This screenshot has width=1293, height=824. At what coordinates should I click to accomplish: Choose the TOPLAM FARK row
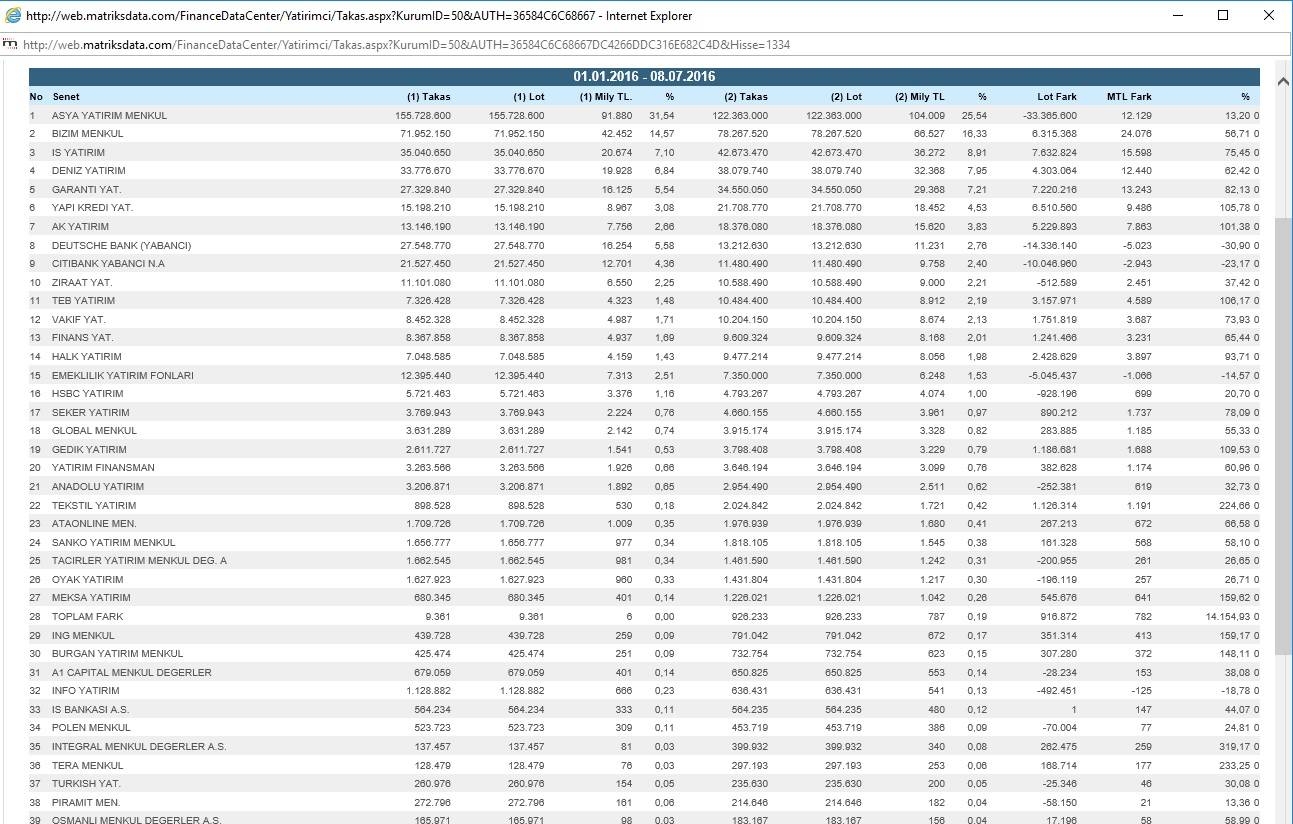[87, 617]
